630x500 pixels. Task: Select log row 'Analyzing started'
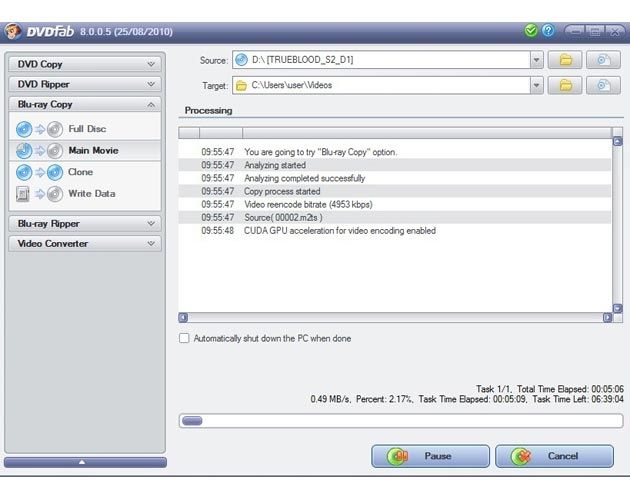[x=395, y=165]
